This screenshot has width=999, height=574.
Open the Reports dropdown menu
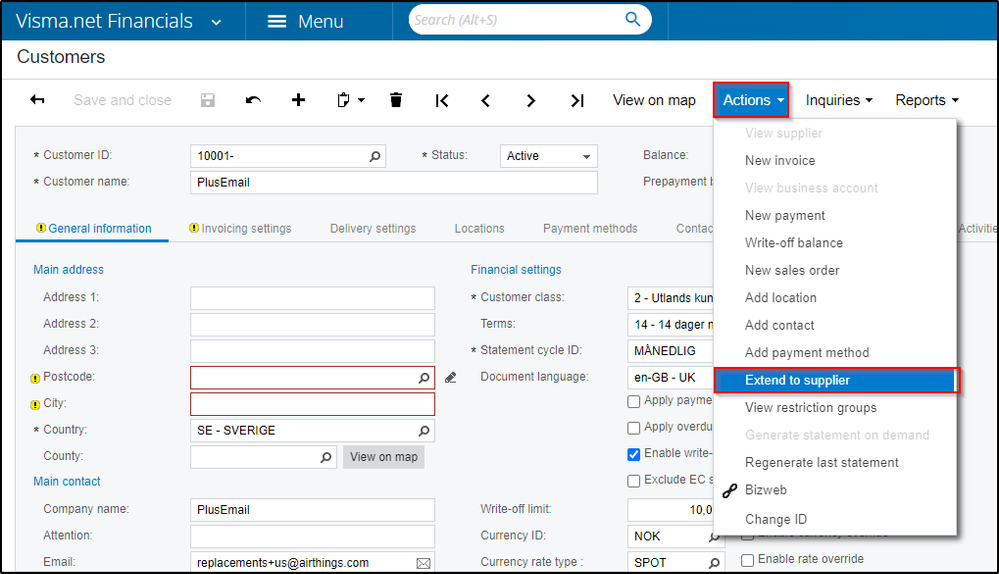[x=927, y=100]
